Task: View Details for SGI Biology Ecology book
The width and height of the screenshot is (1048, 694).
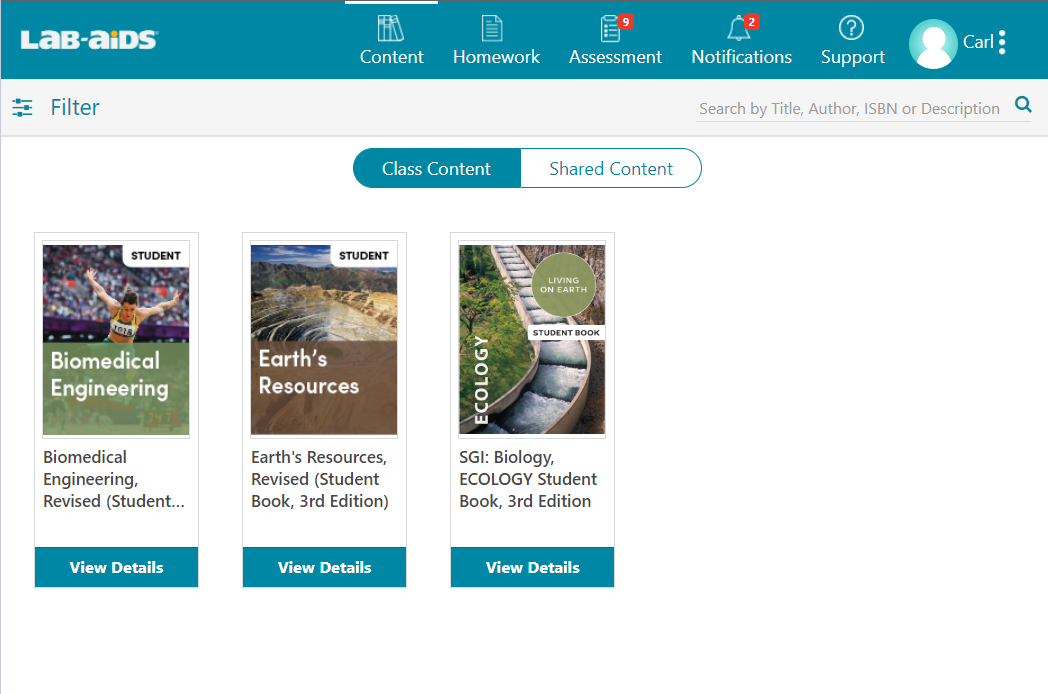Action: click(x=532, y=567)
